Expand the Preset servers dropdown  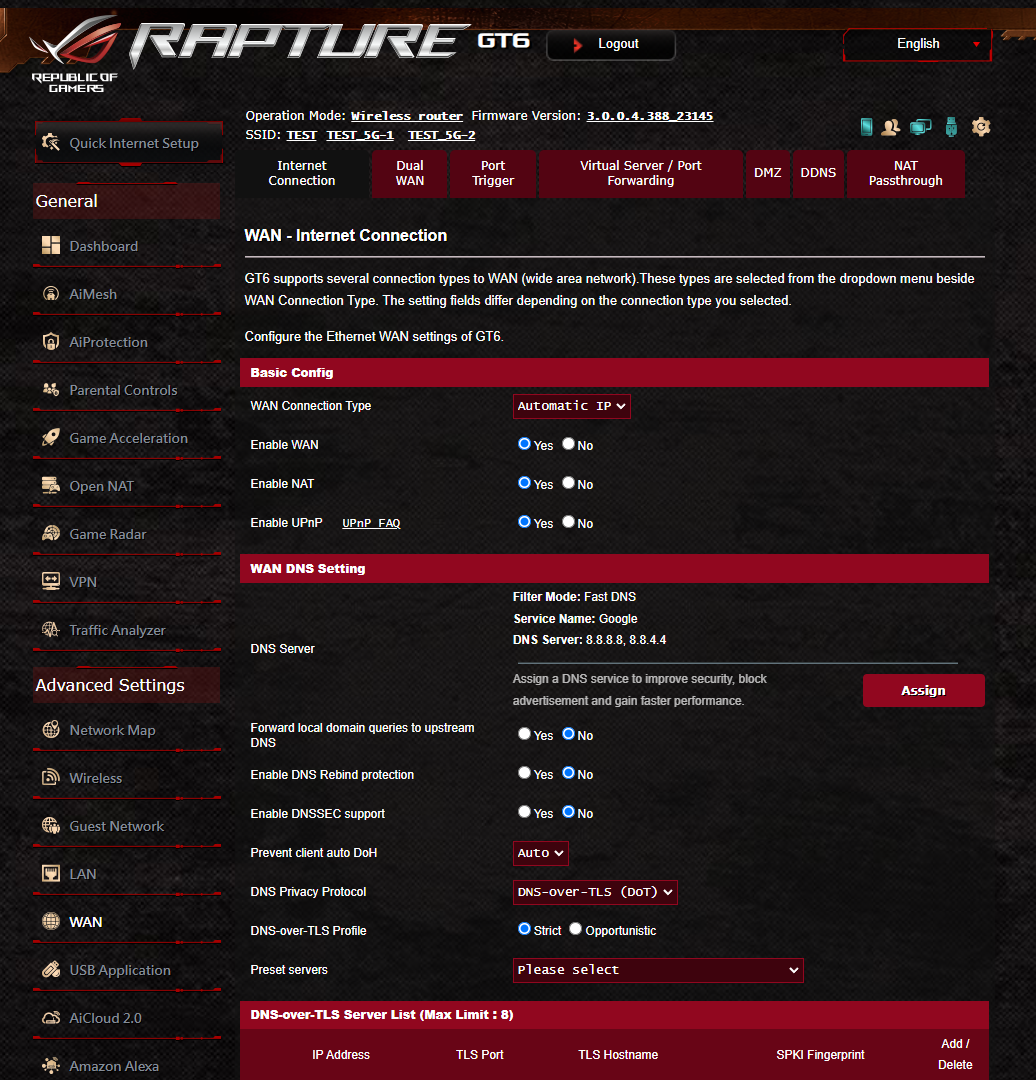[657, 970]
